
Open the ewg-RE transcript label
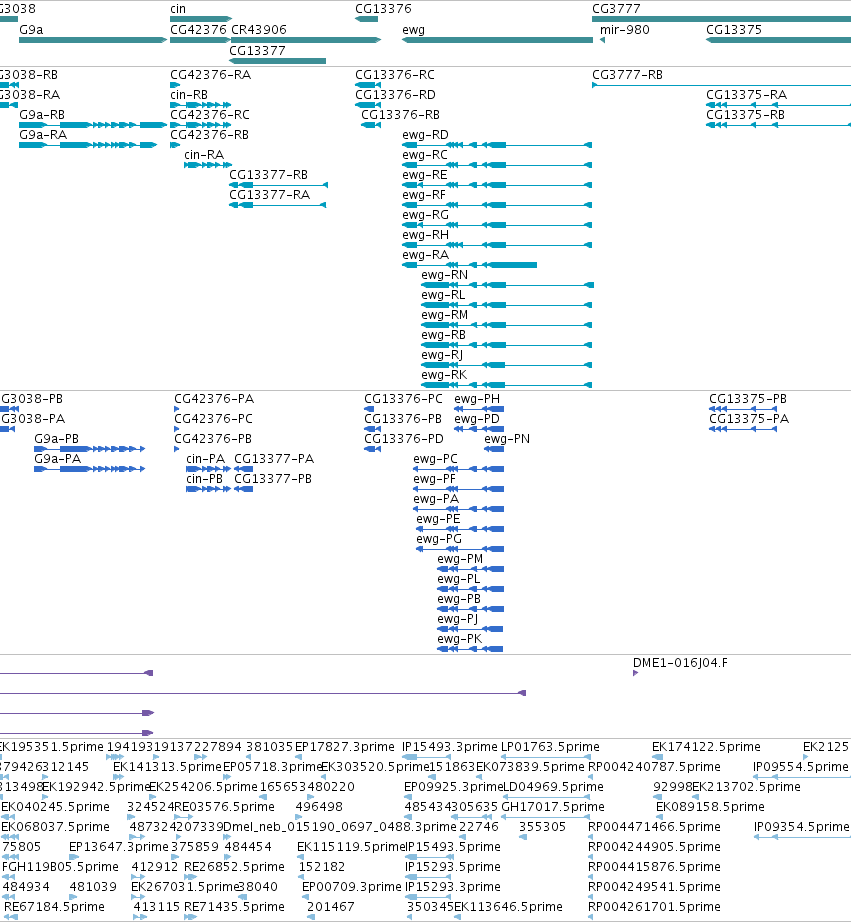pyautogui.click(x=425, y=175)
